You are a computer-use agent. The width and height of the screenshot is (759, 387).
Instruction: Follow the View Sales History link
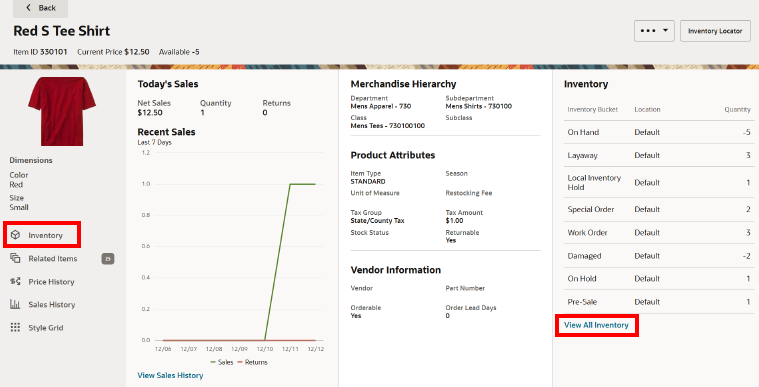pos(170,375)
